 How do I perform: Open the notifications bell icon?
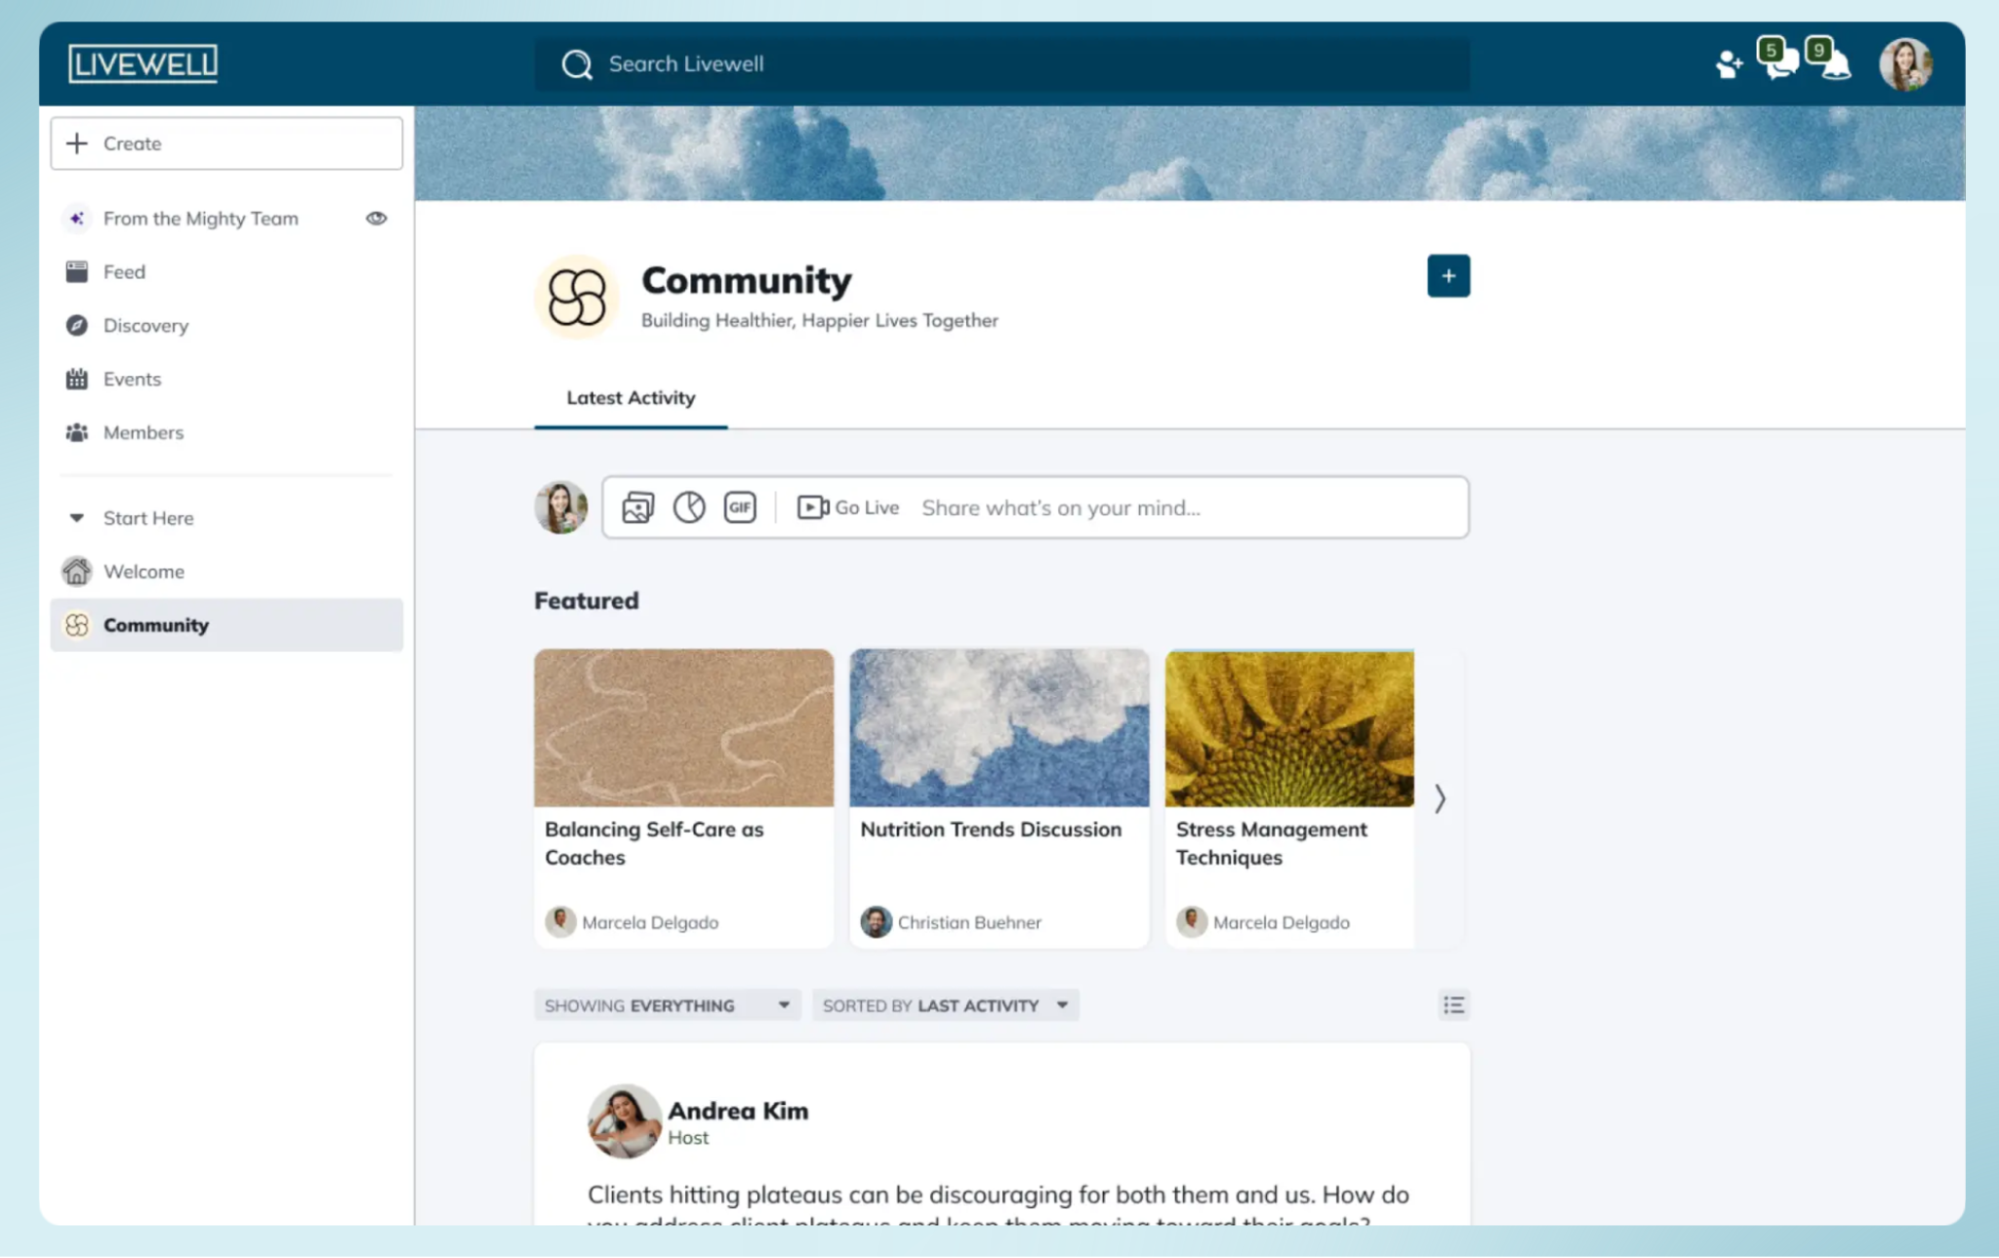1836,65
